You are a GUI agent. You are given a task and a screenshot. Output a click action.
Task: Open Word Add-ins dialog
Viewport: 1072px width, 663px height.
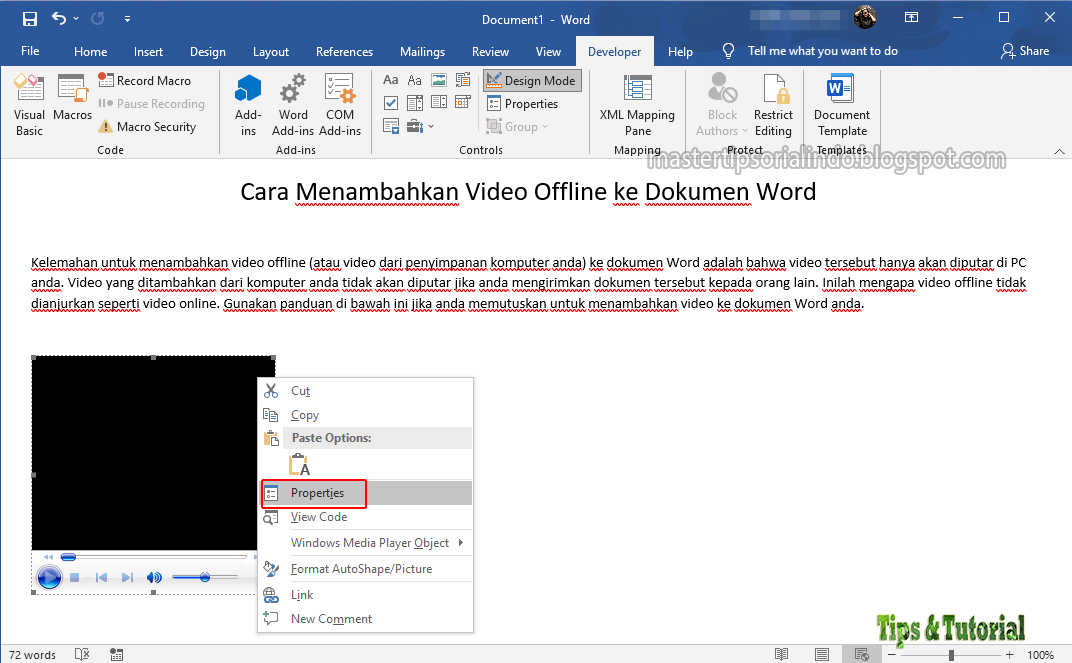coord(293,105)
